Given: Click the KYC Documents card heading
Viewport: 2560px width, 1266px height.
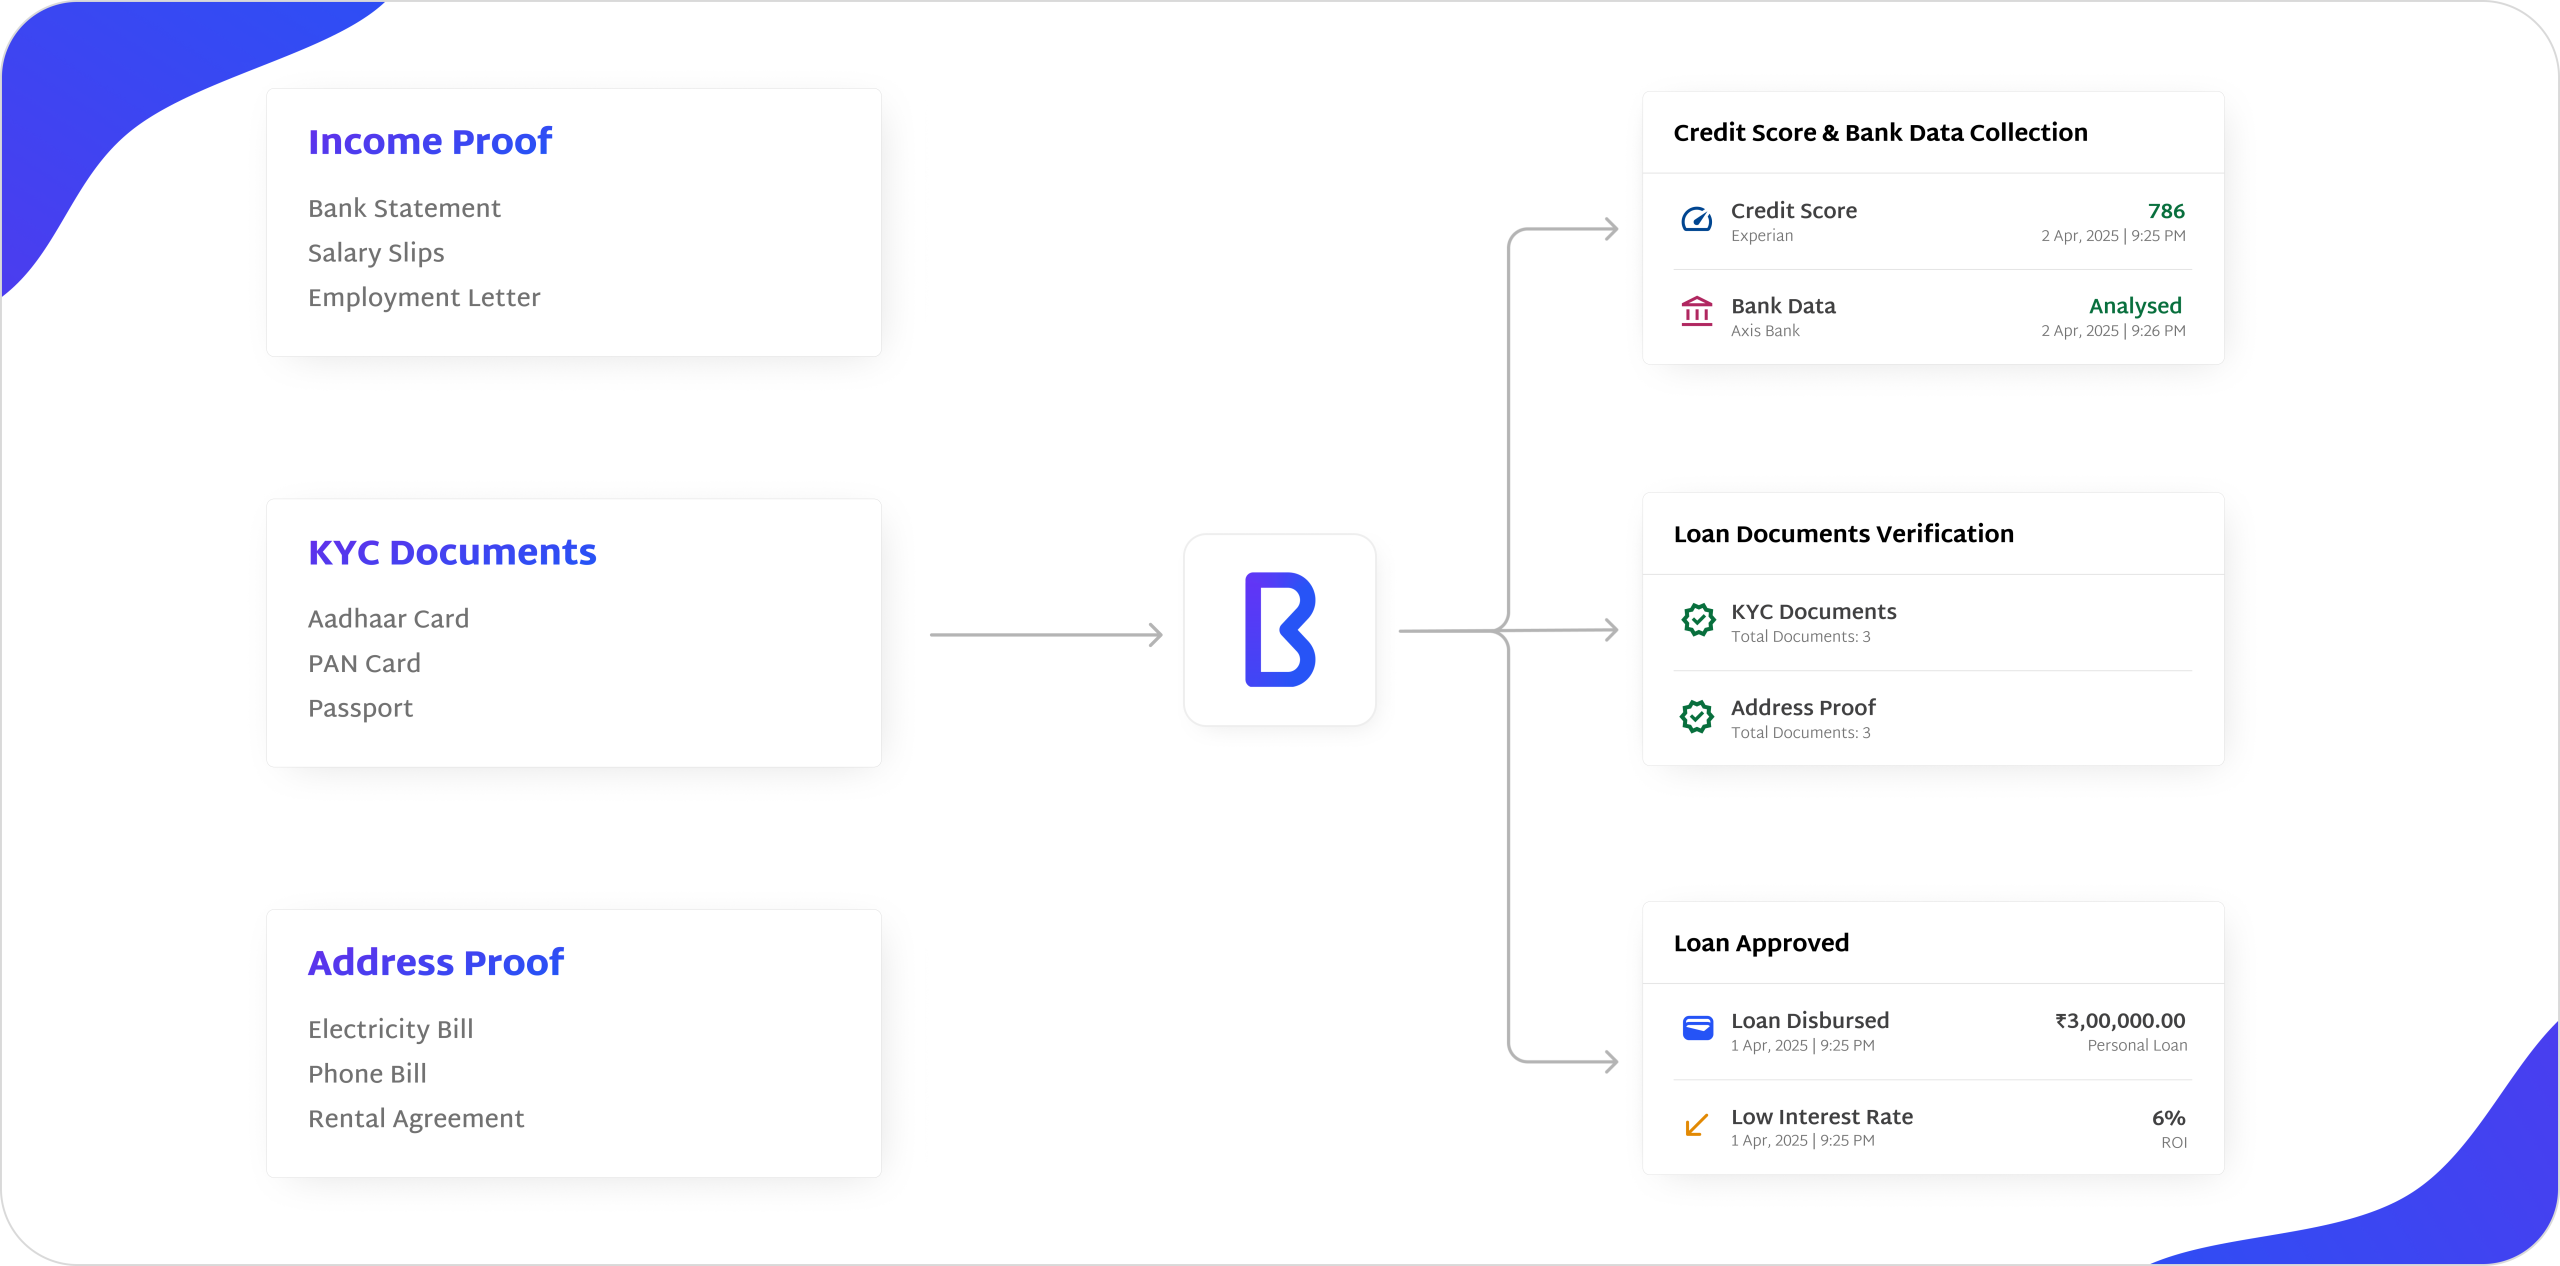Looking at the screenshot, I should click(x=452, y=552).
